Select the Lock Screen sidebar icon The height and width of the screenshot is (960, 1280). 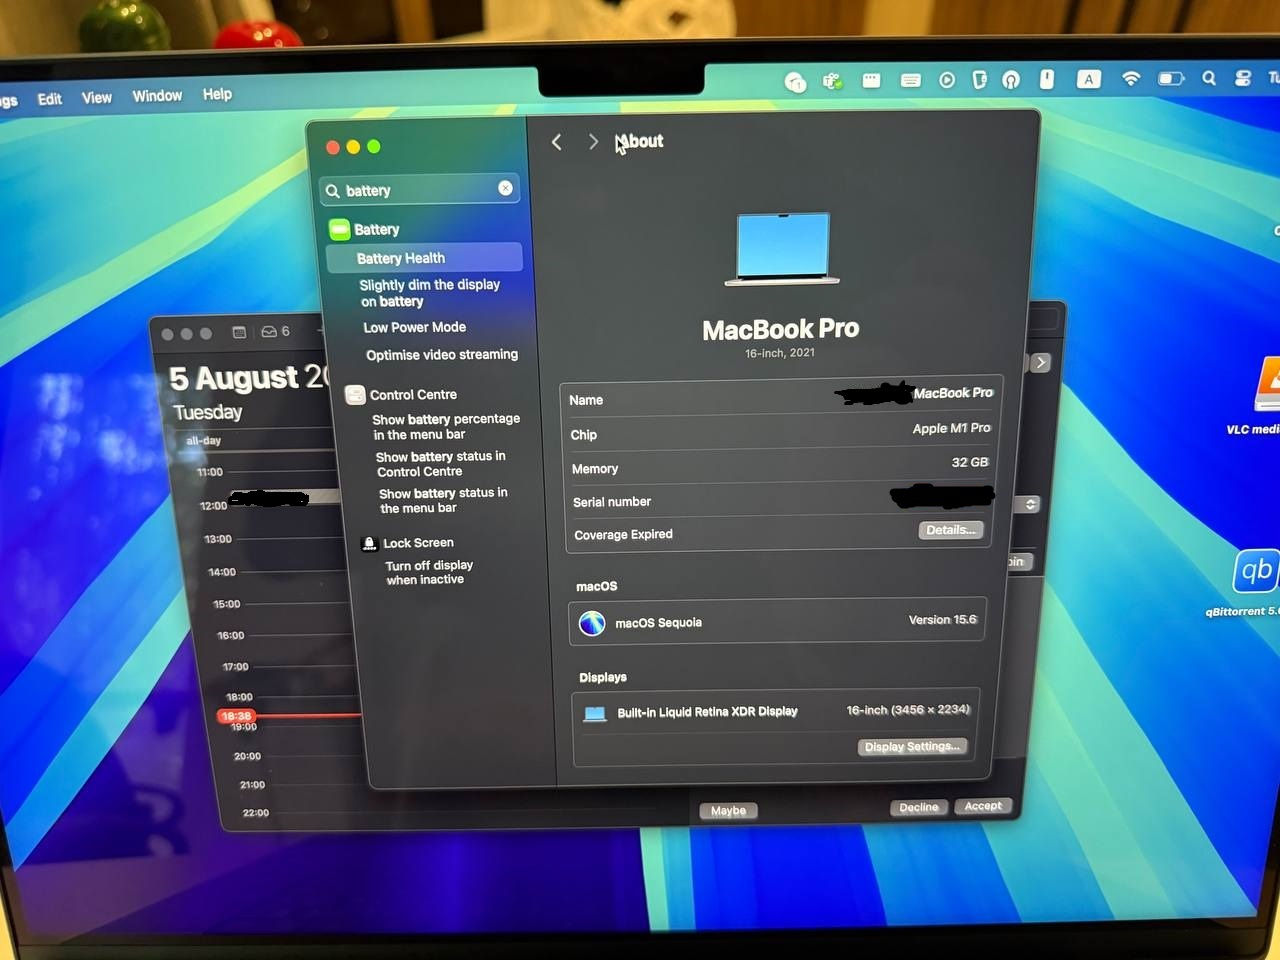[369, 543]
